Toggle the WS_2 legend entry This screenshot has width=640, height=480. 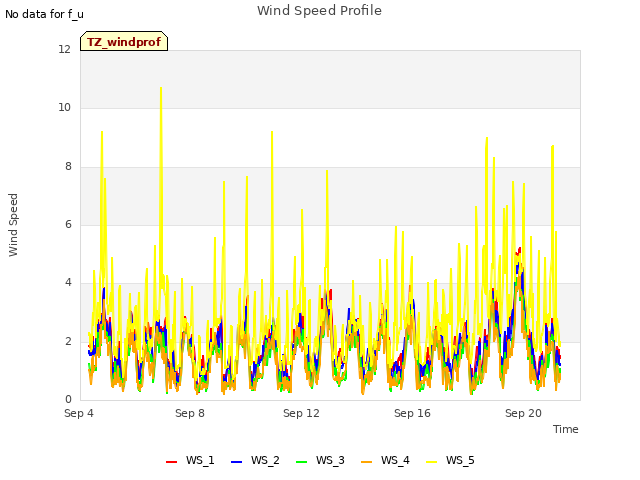point(255,460)
